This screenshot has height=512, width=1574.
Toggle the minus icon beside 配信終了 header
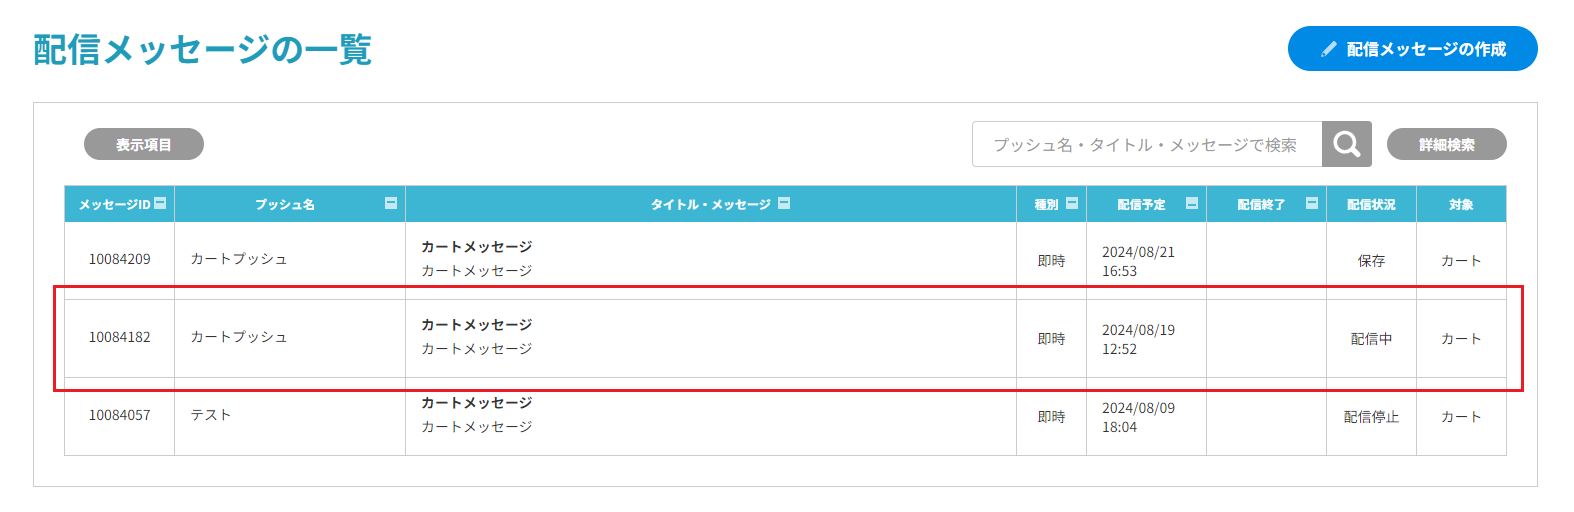[x=1312, y=203]
